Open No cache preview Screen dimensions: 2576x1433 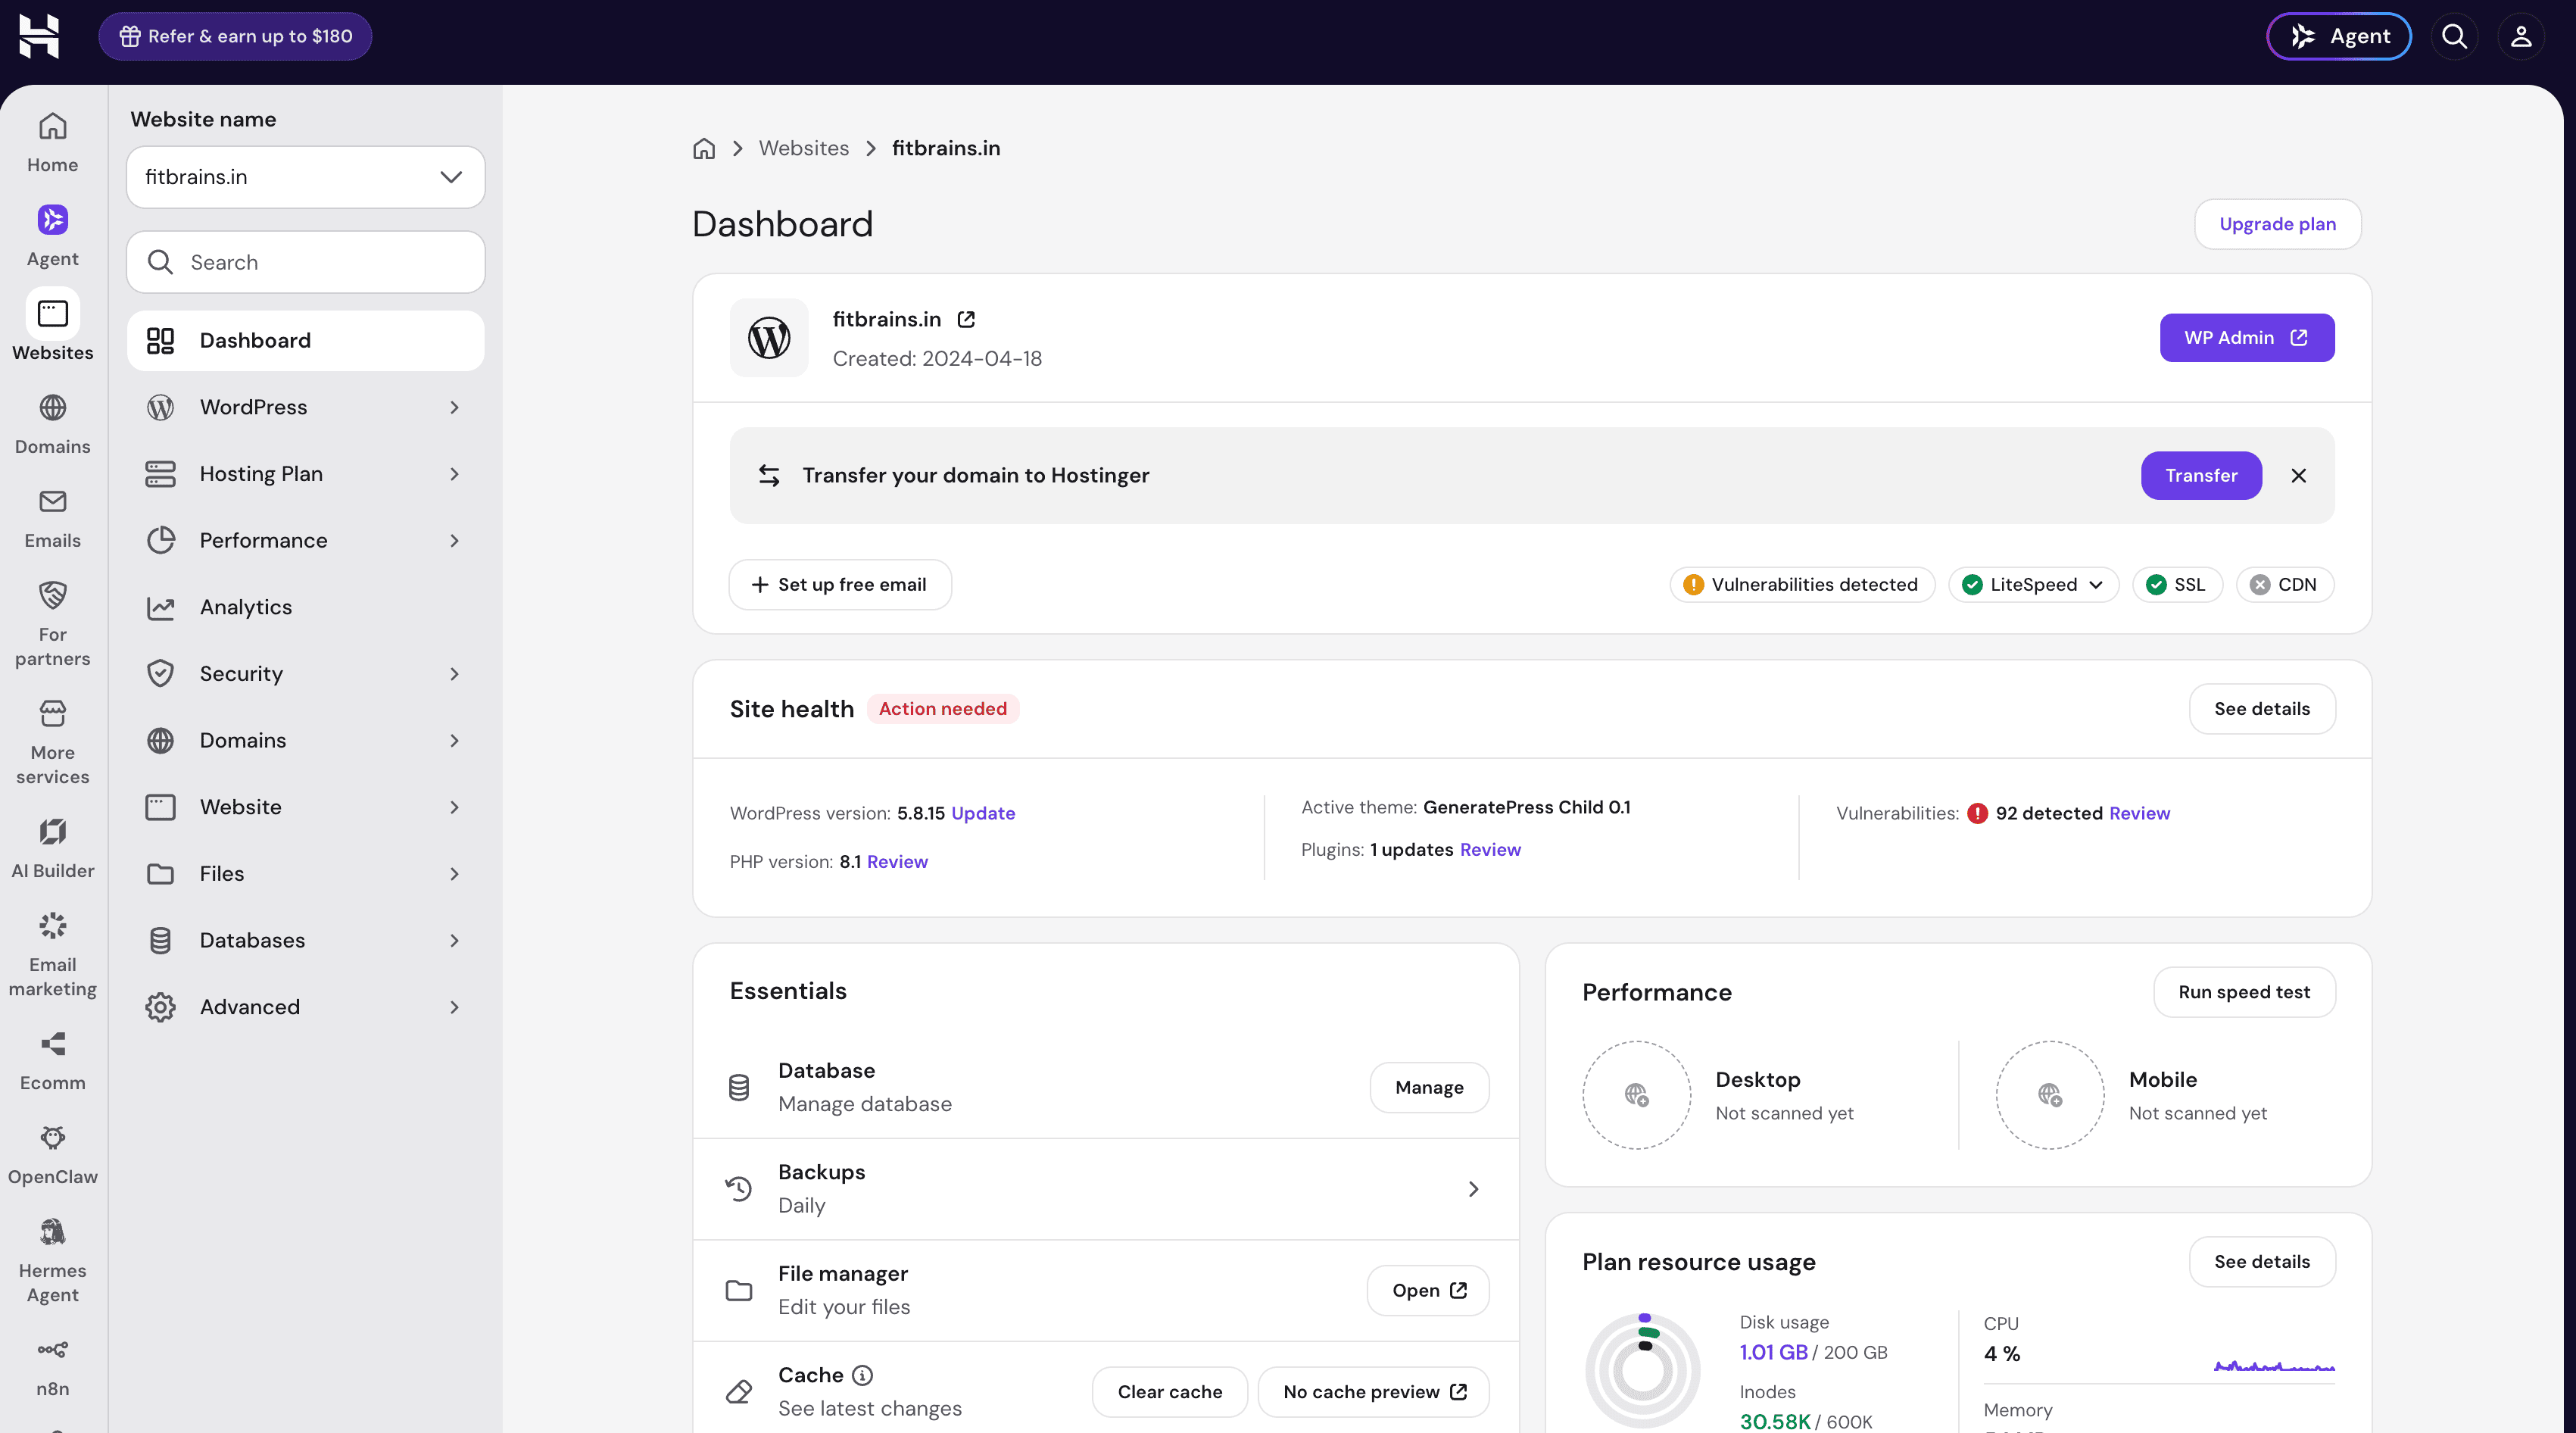point(1374,1392)
